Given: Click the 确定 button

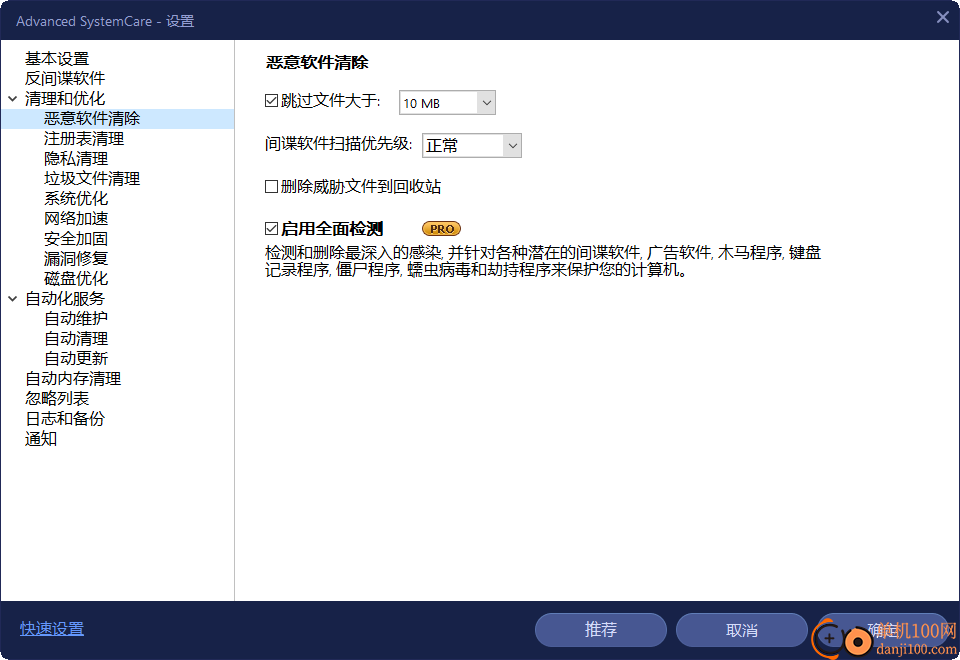Looking at the screenshot, I should pyautogui.click(x=883, y=630).
